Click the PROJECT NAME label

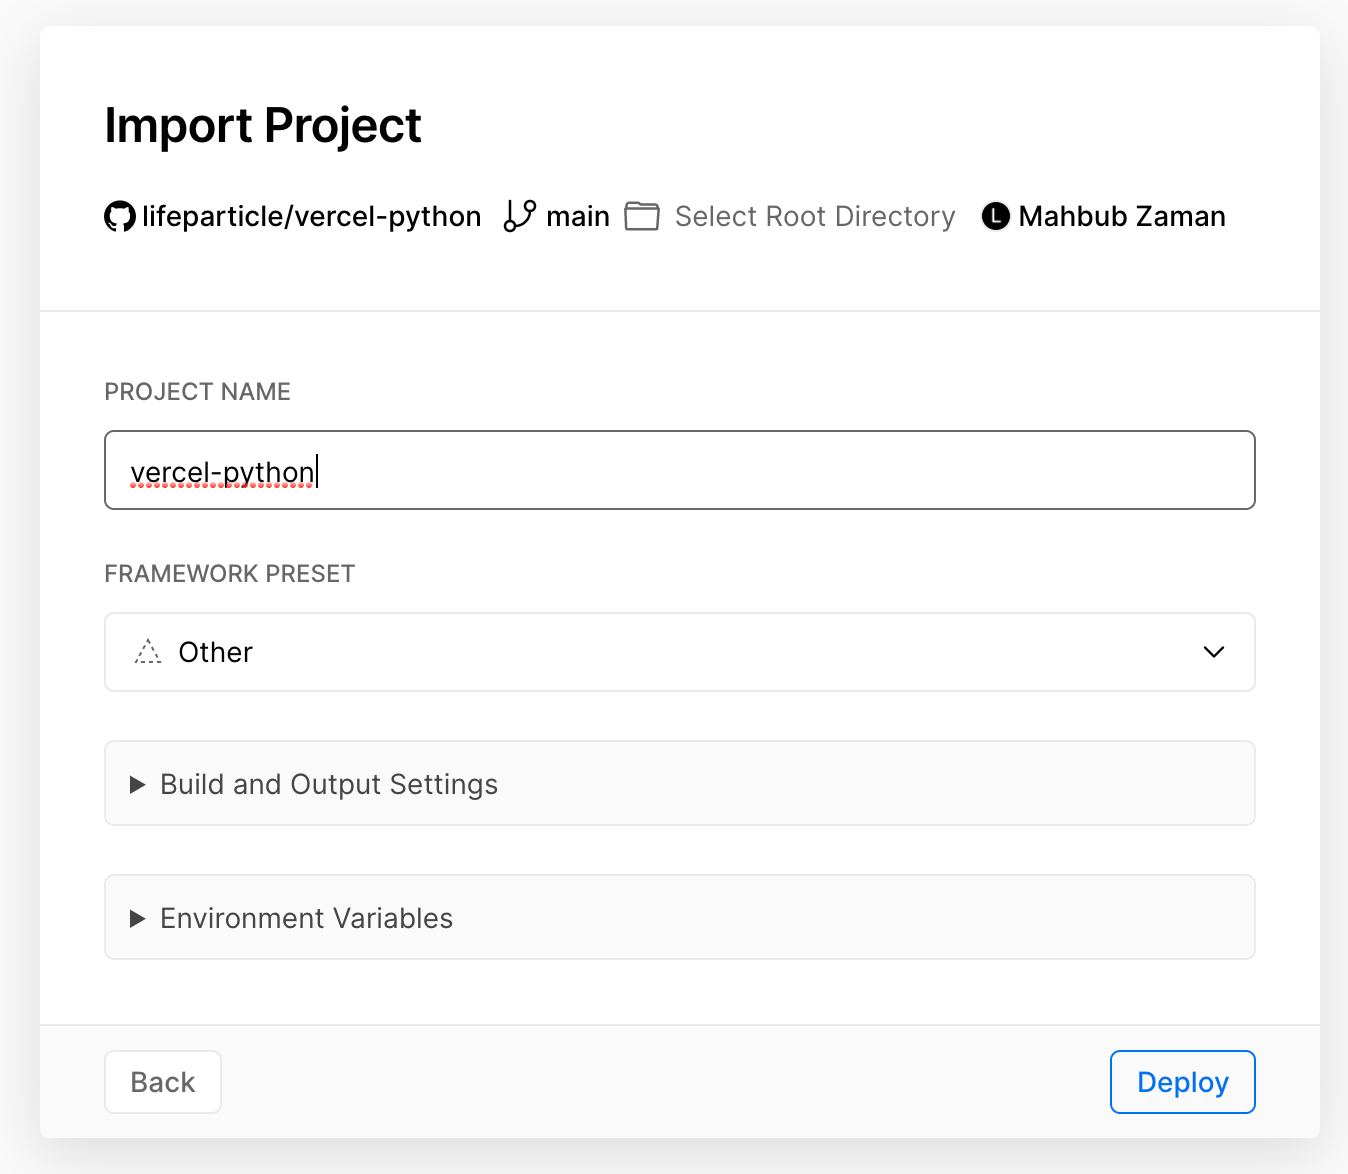(198, 392)
